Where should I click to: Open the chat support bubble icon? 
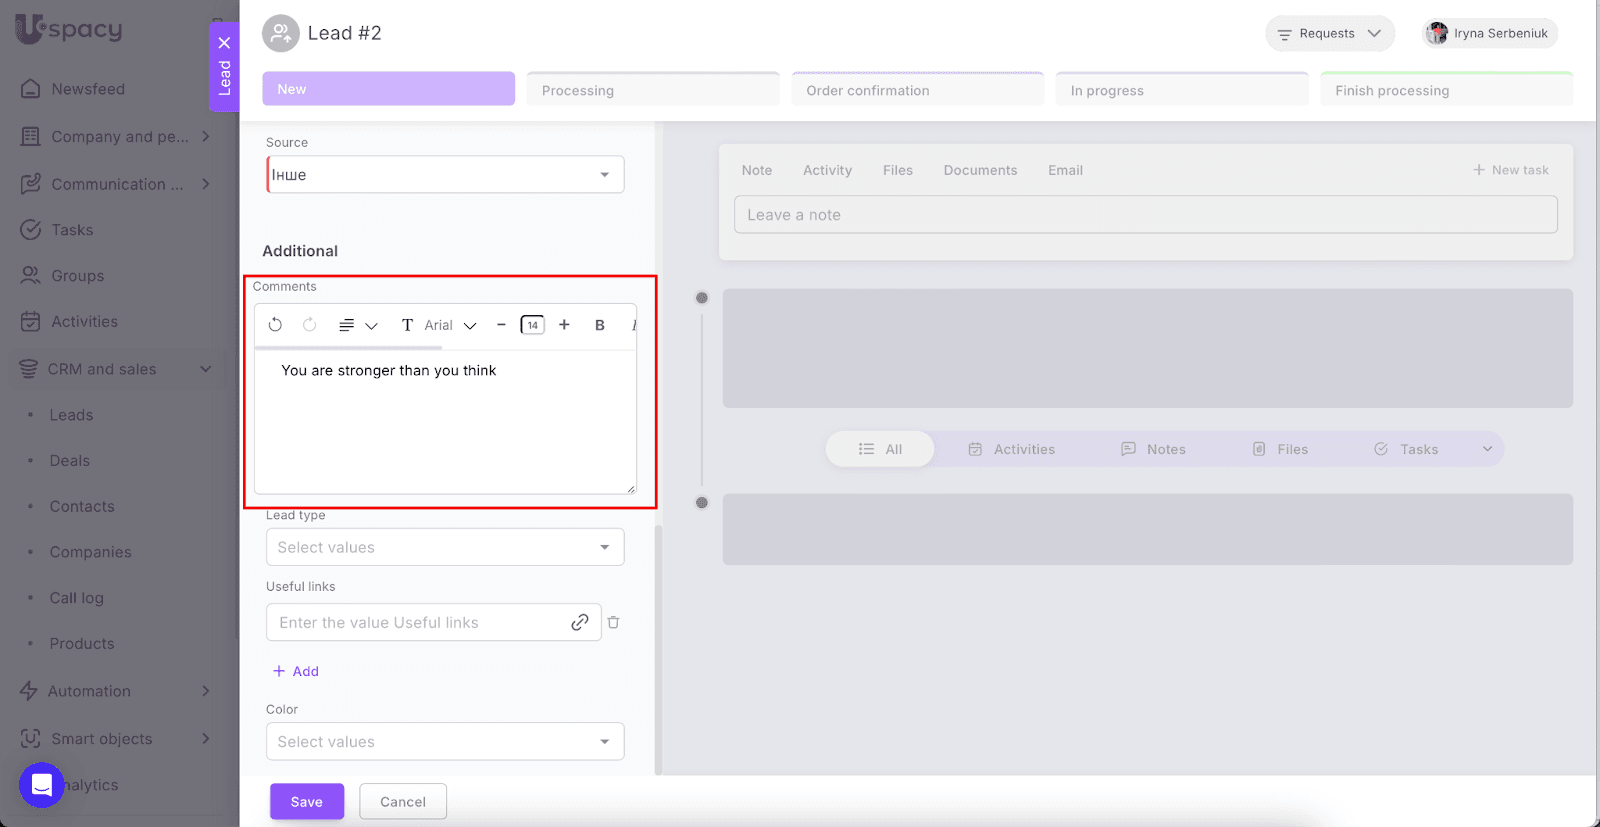coord(41,785)
